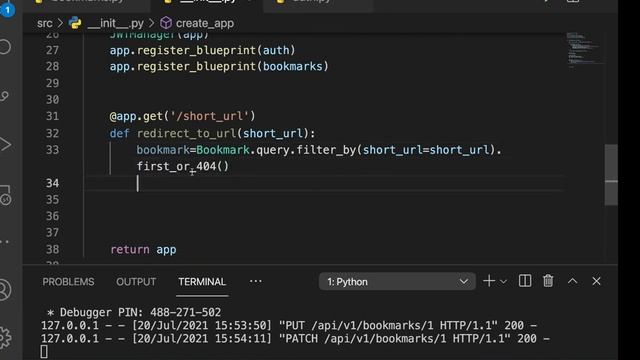Click line number 38 in gutter
640x360 pixels.
pyautogui.click(x=52, y=249)
